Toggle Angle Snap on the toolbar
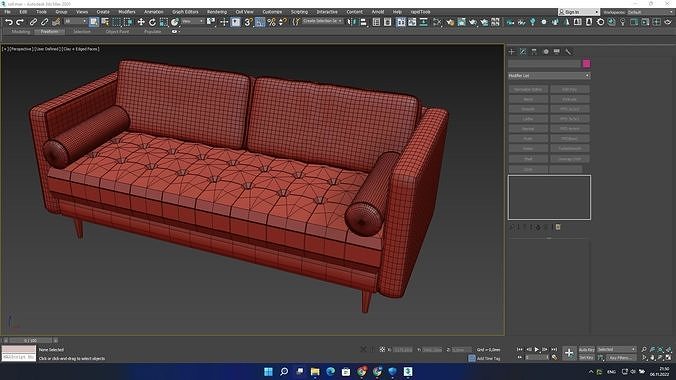Screen dimensions: 676x380 260,22
